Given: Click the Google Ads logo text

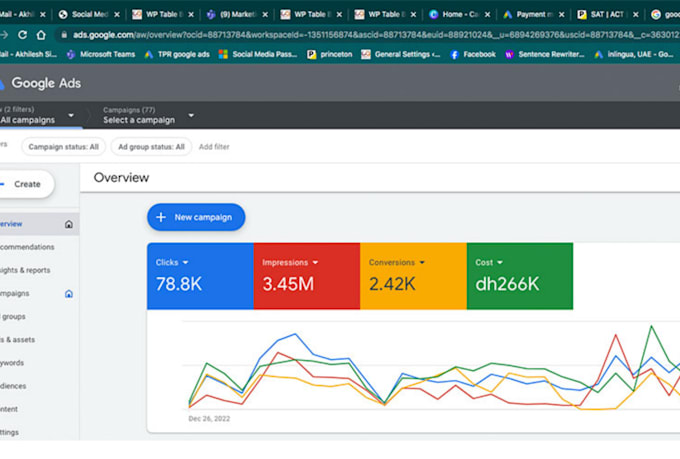Looking at the screenshot, I should point(46,83).
